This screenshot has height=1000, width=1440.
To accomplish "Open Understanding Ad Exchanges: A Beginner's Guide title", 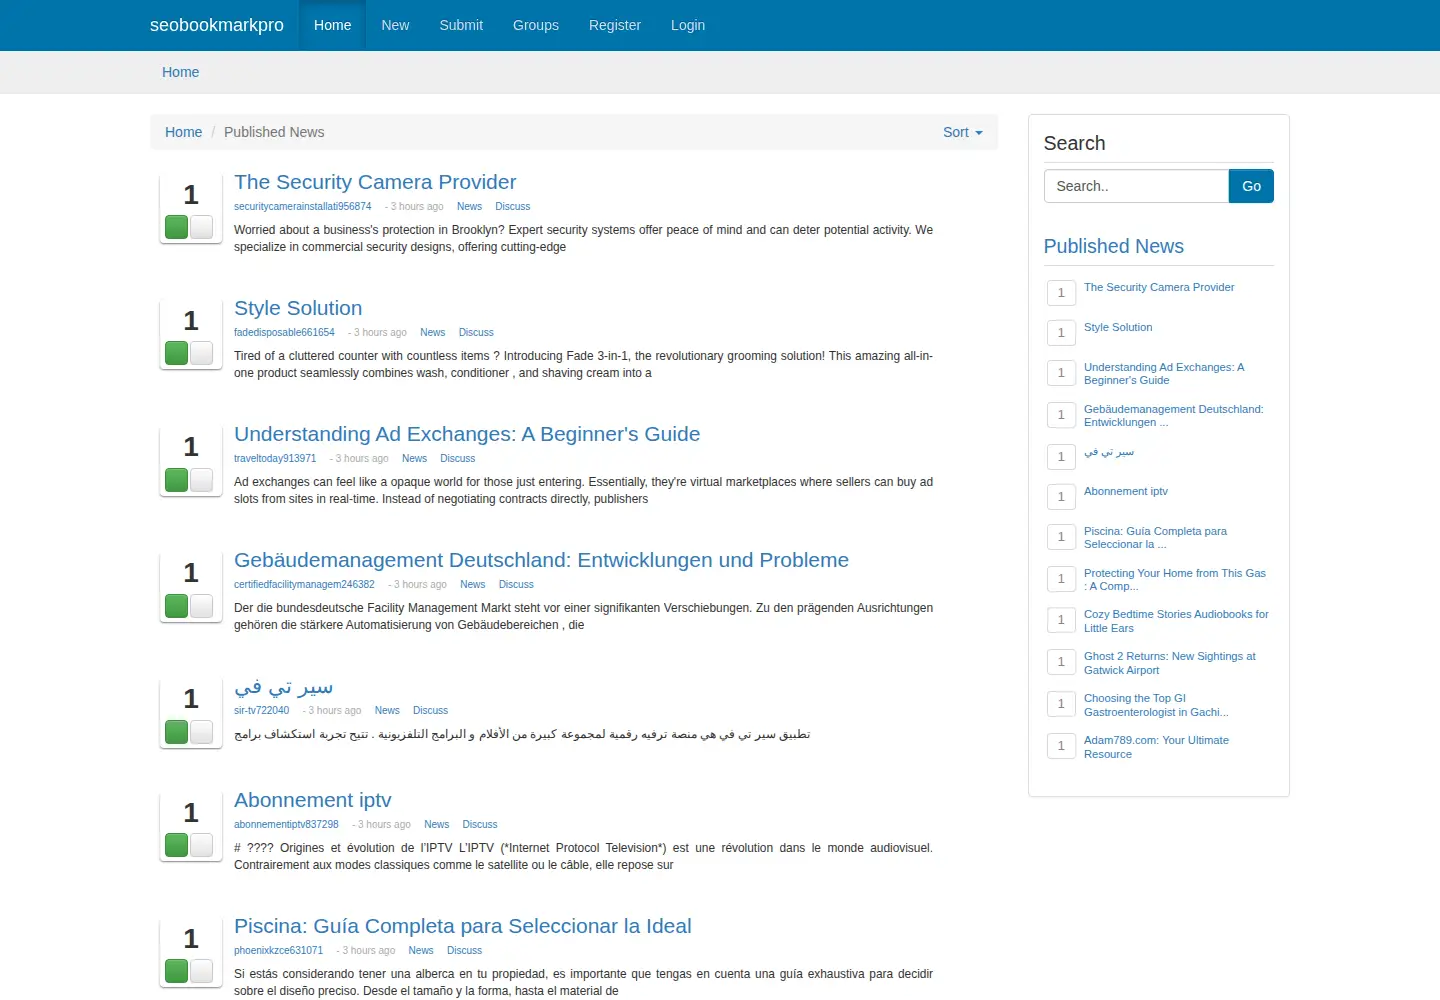I will [x=467, y=434].
